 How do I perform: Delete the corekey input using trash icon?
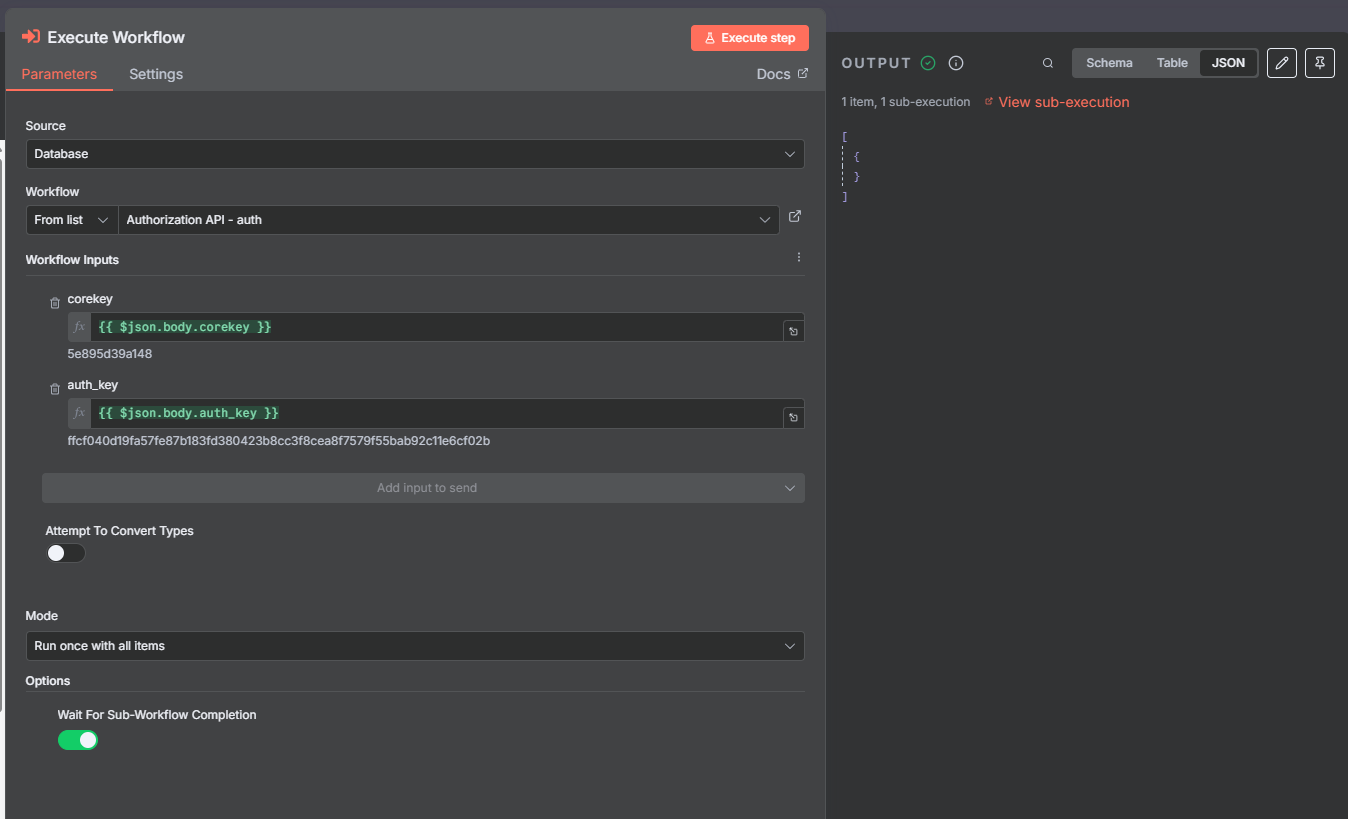[54, 302]
